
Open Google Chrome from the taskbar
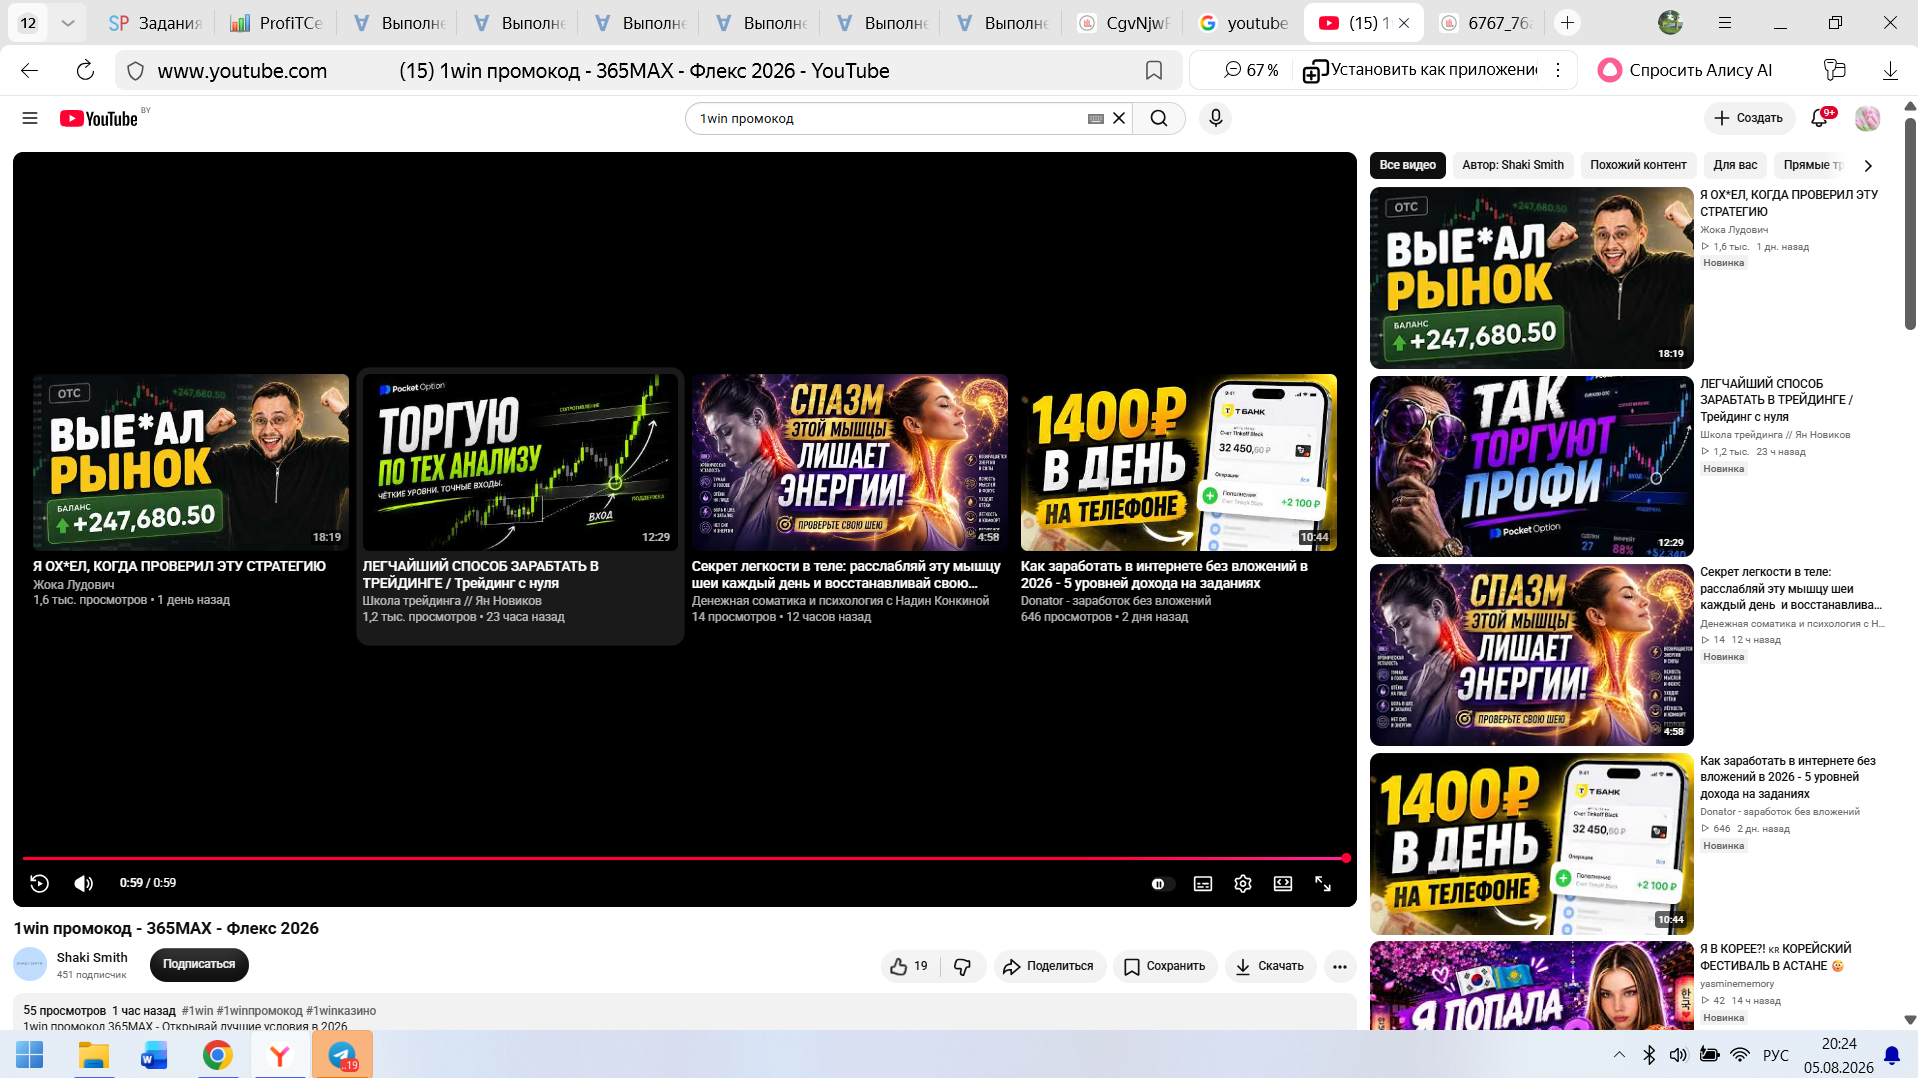coord(217,1055)
